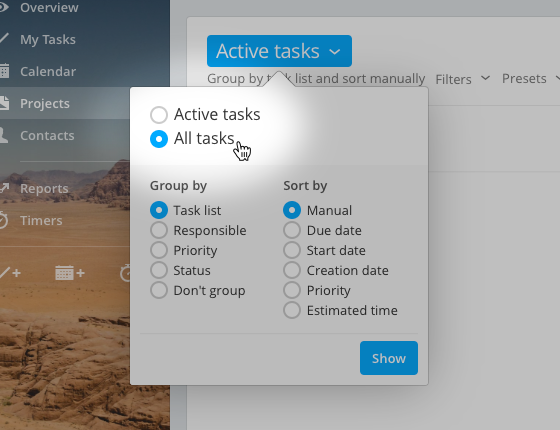Screen dimensions: 560x430
Task: Expand the Filters dropdown
Action: [462, 79]
